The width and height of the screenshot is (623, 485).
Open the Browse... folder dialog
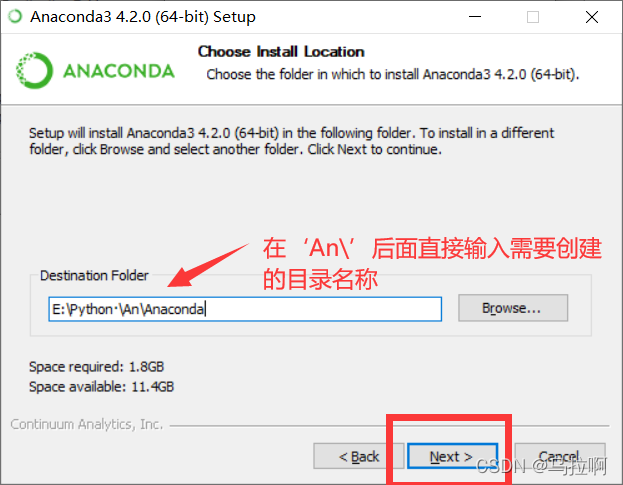pos(513,308)
